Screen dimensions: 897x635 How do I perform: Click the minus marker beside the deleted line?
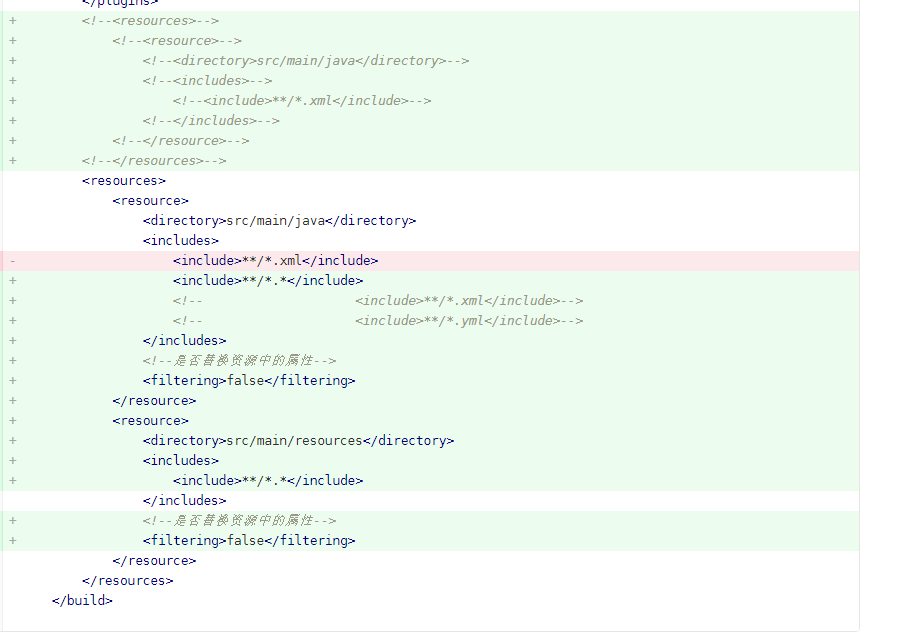click(12, 260)
